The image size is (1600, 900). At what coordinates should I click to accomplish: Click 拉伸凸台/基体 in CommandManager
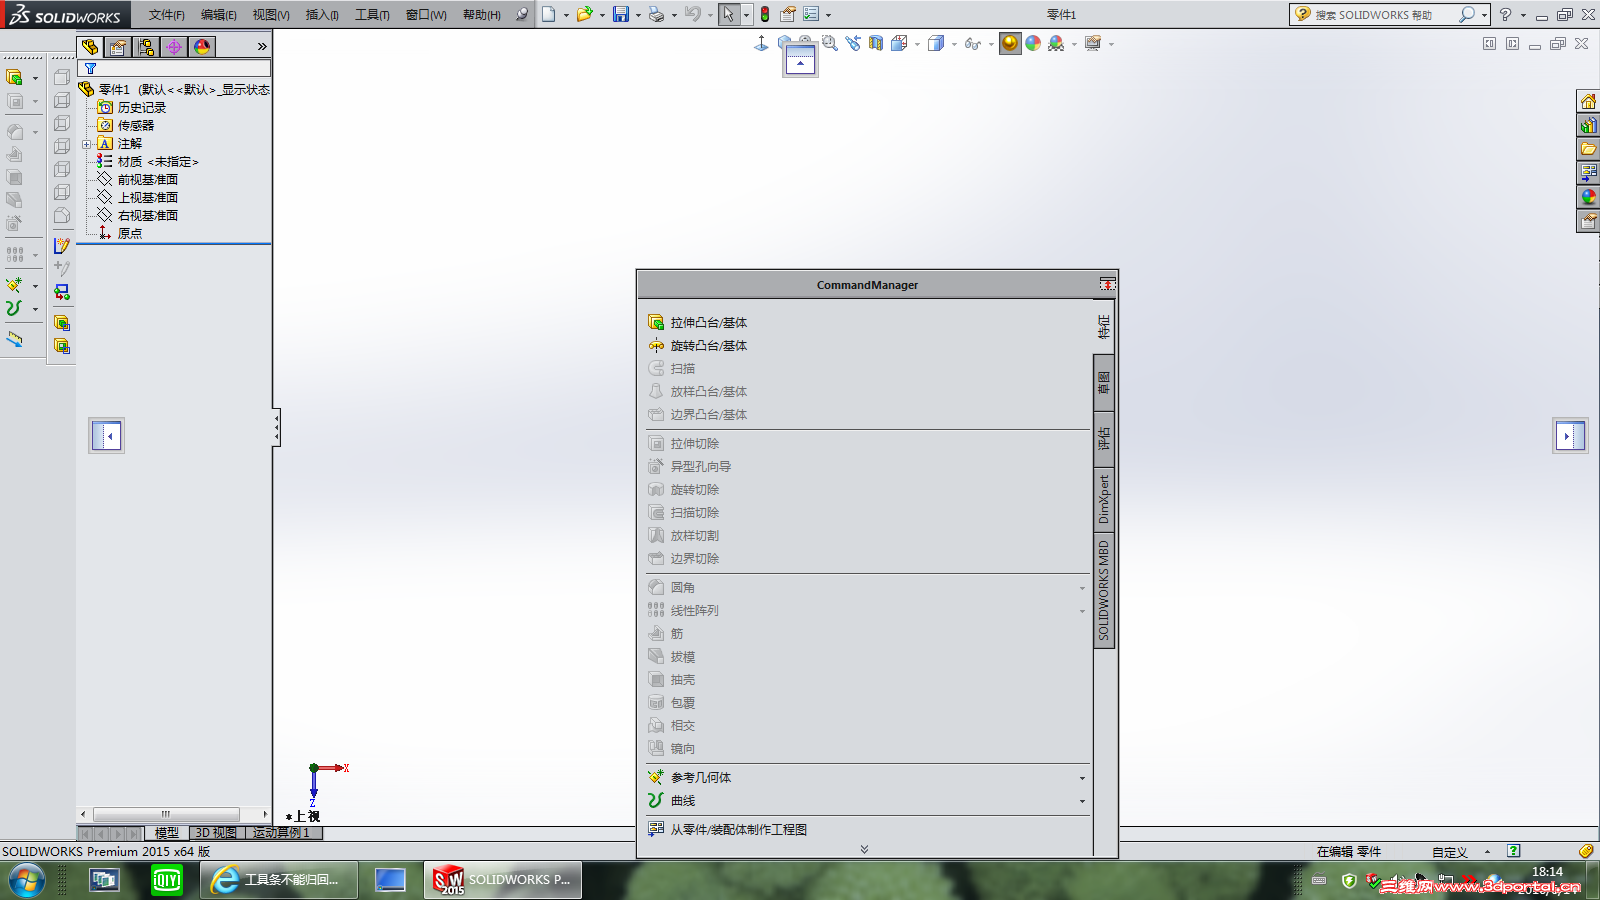708,323
